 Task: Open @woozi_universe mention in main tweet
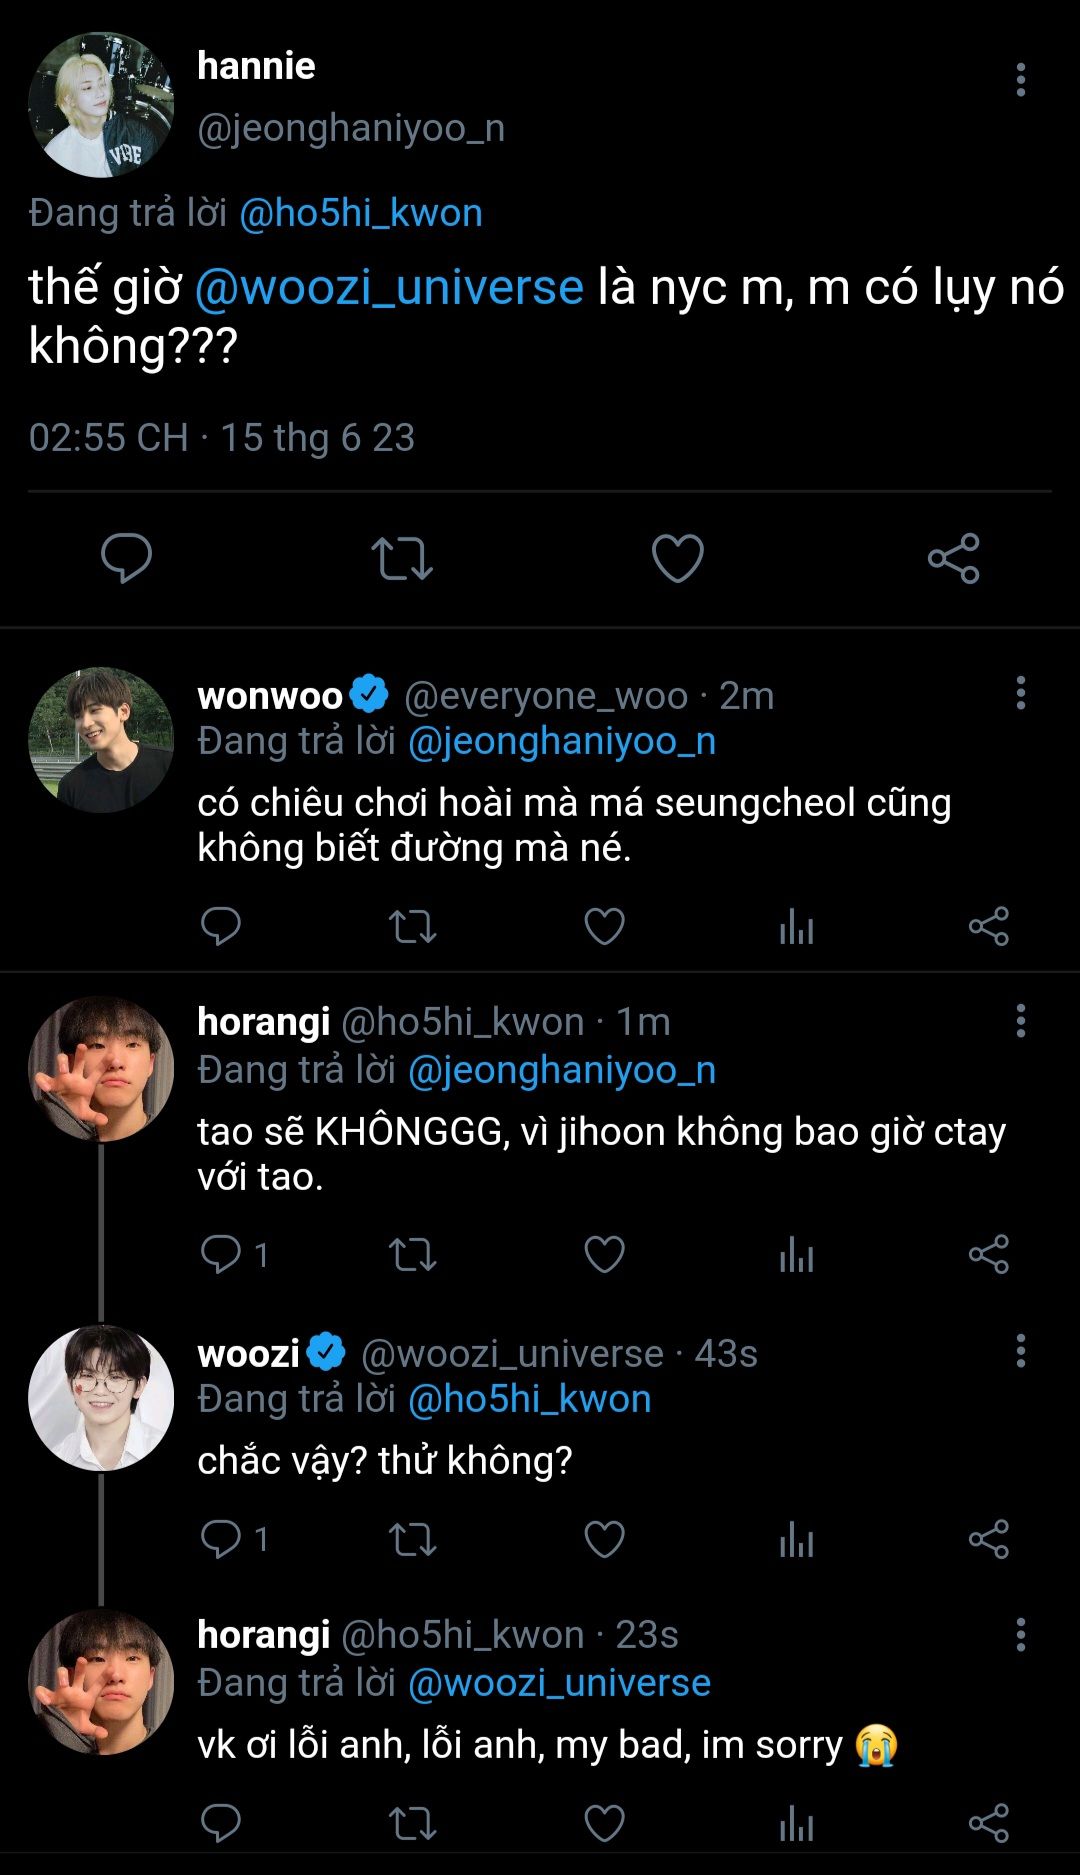[x=389, y=288]
